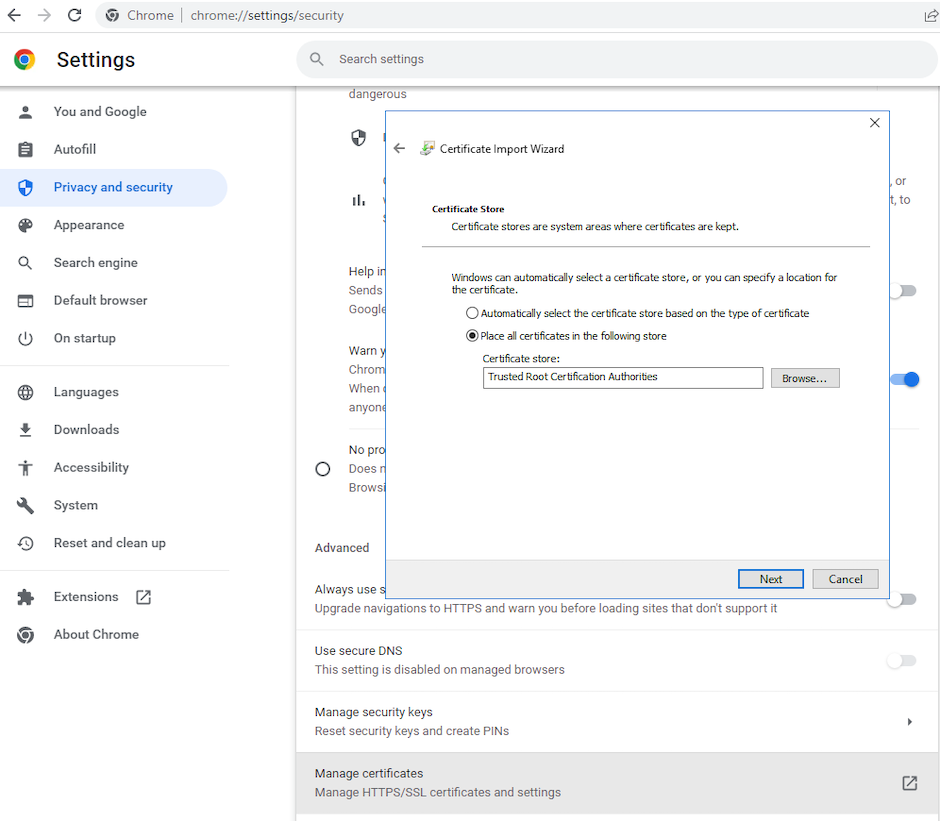Select the No protection radio button

point(323,469)
